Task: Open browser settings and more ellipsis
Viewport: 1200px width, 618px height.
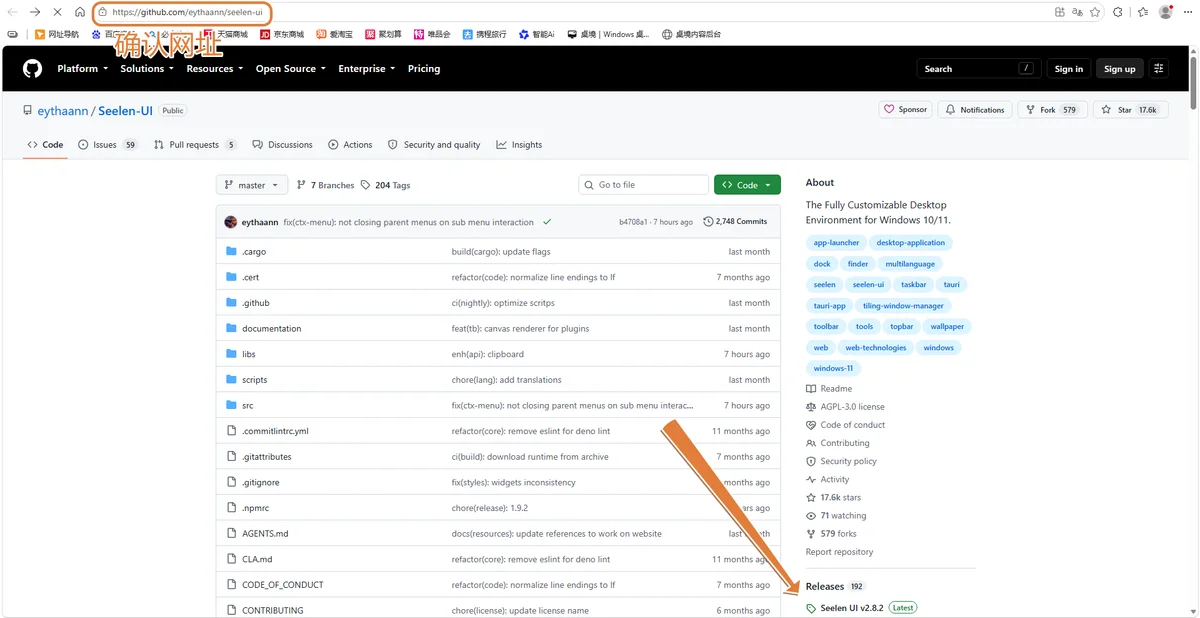Action: click(1187, 12)
